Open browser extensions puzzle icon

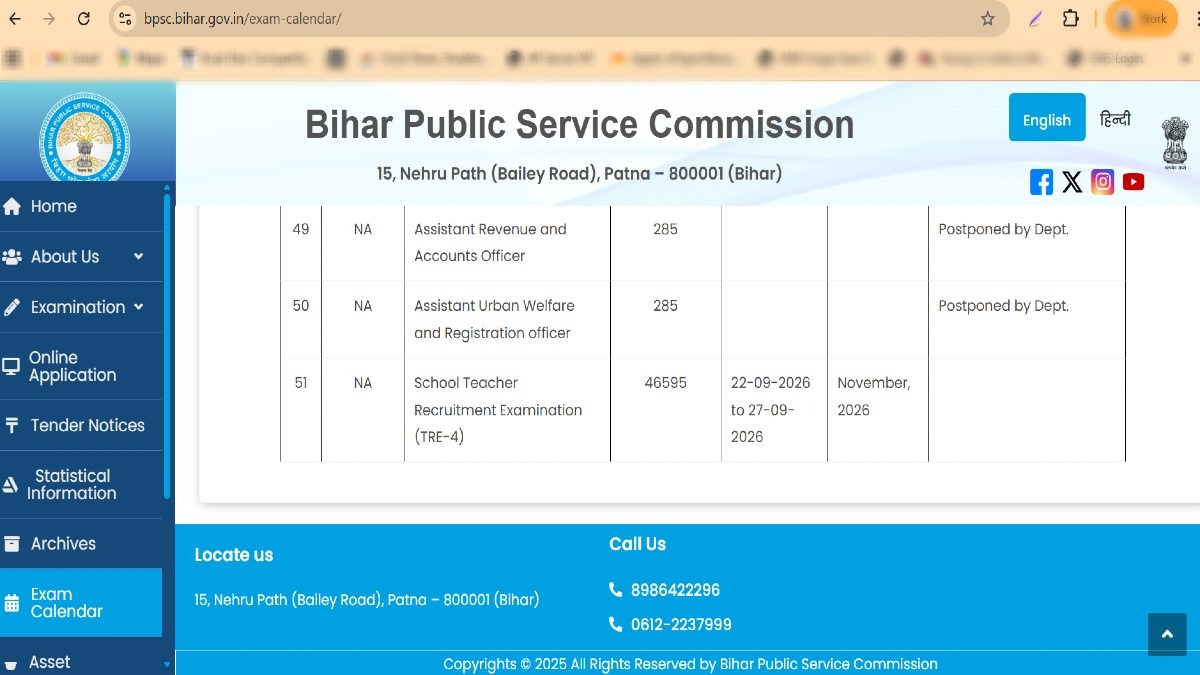(1070, 19)
